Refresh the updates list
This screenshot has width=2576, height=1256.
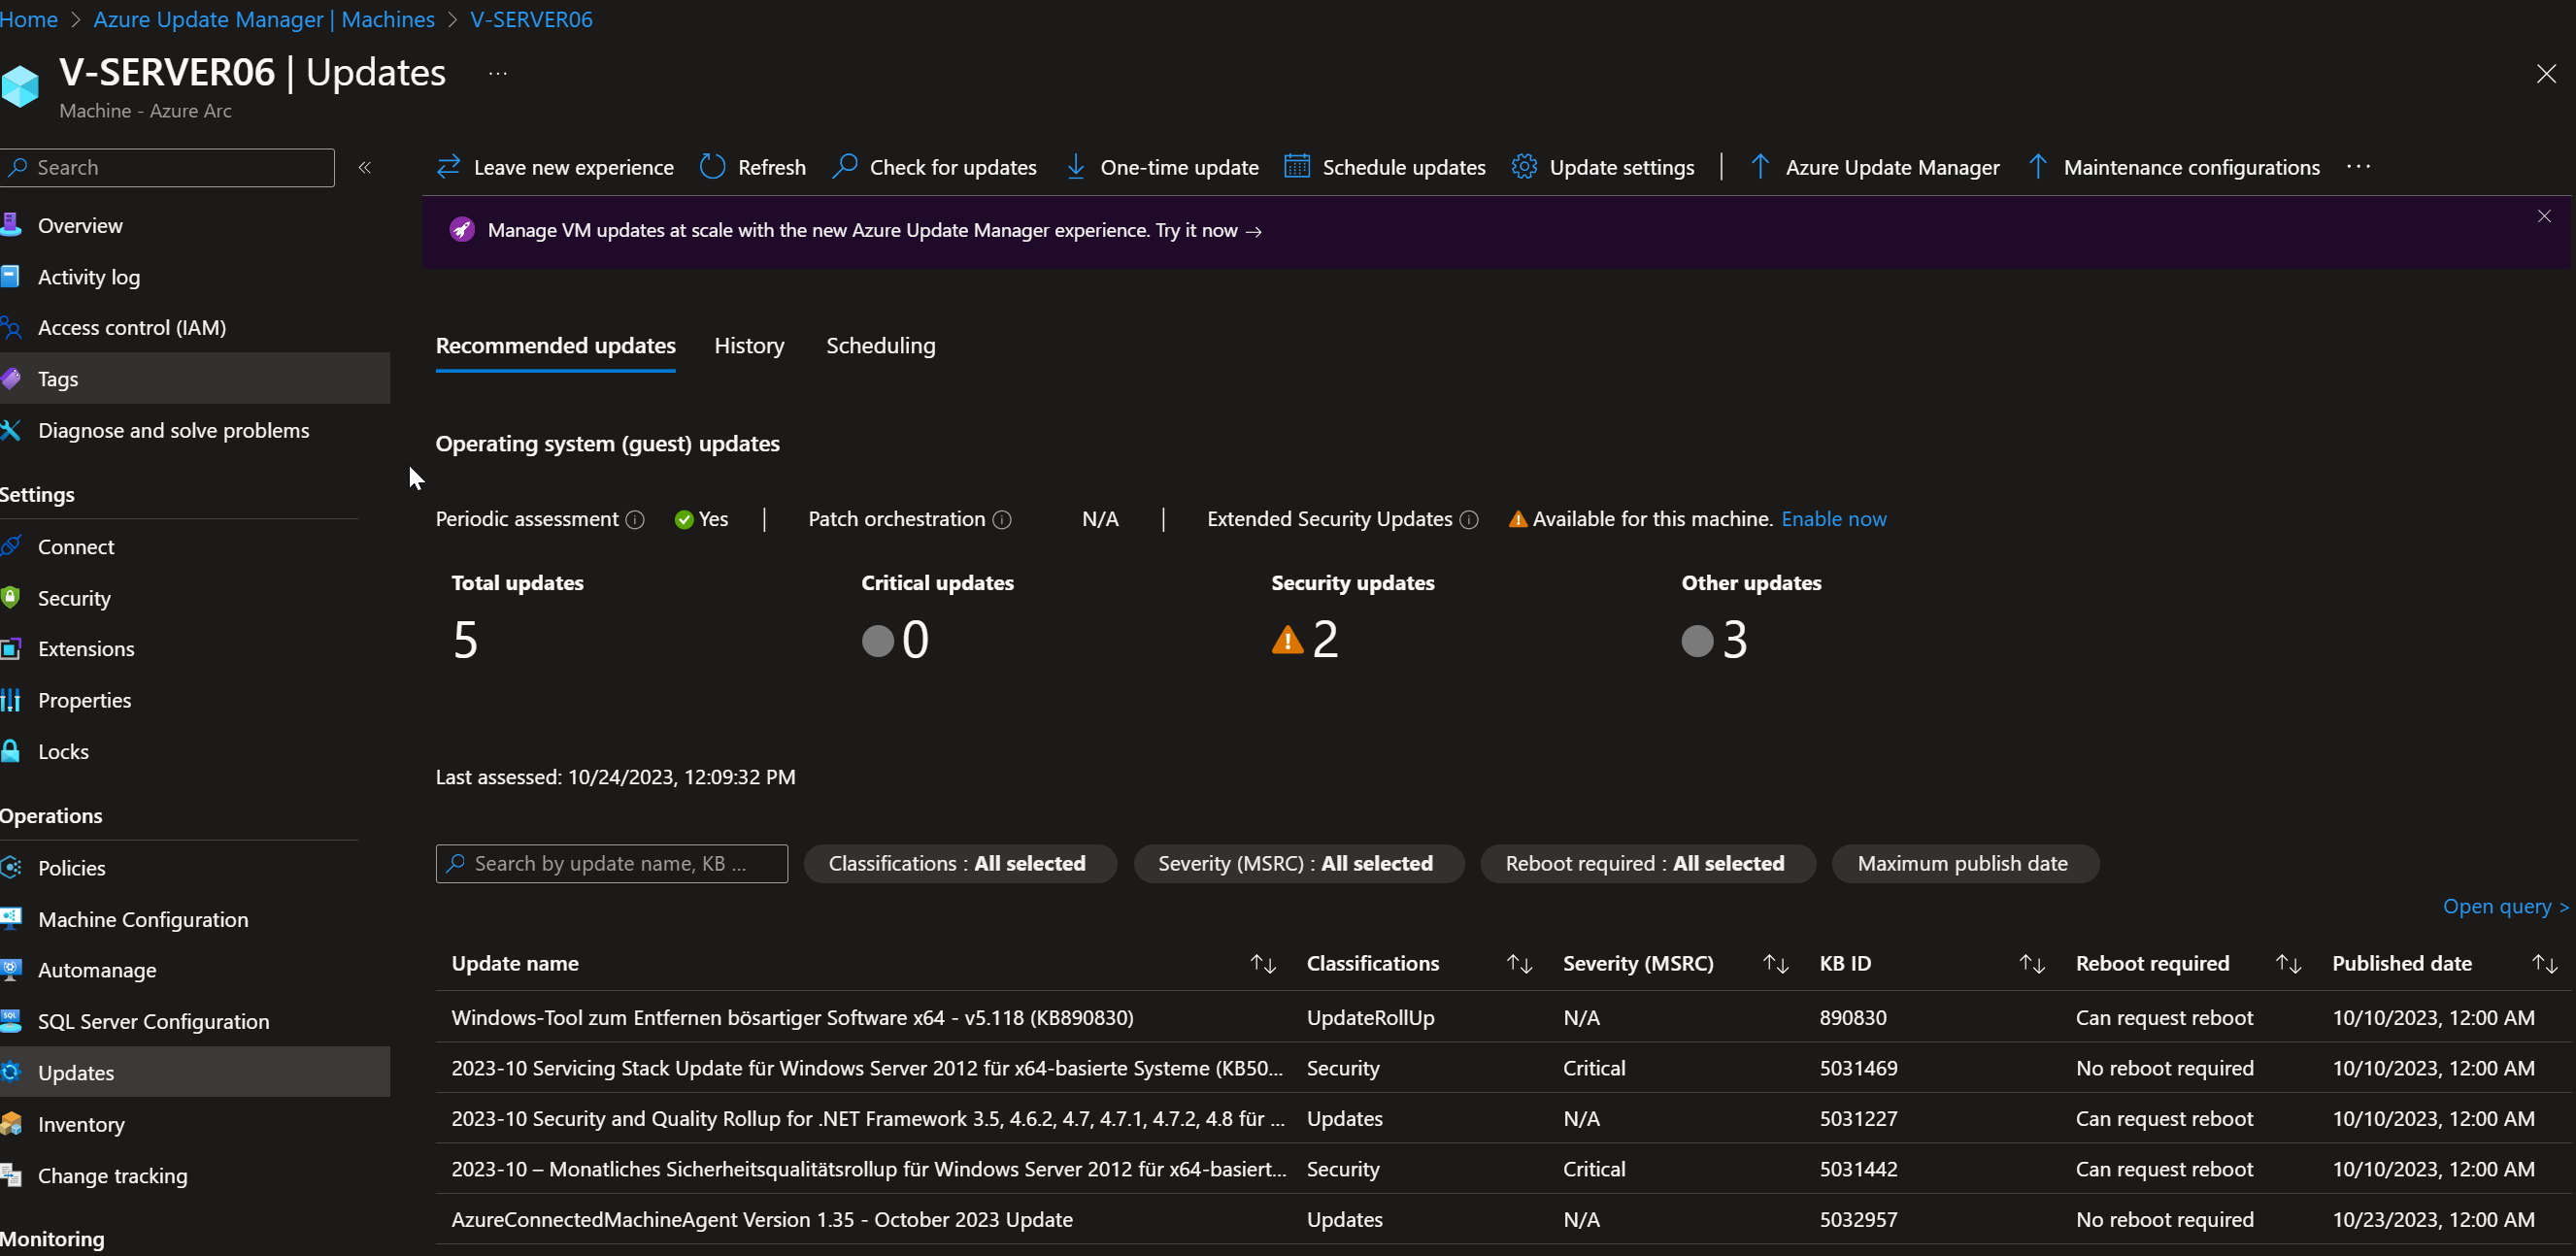pyautogui.click(x=770, y=167)
